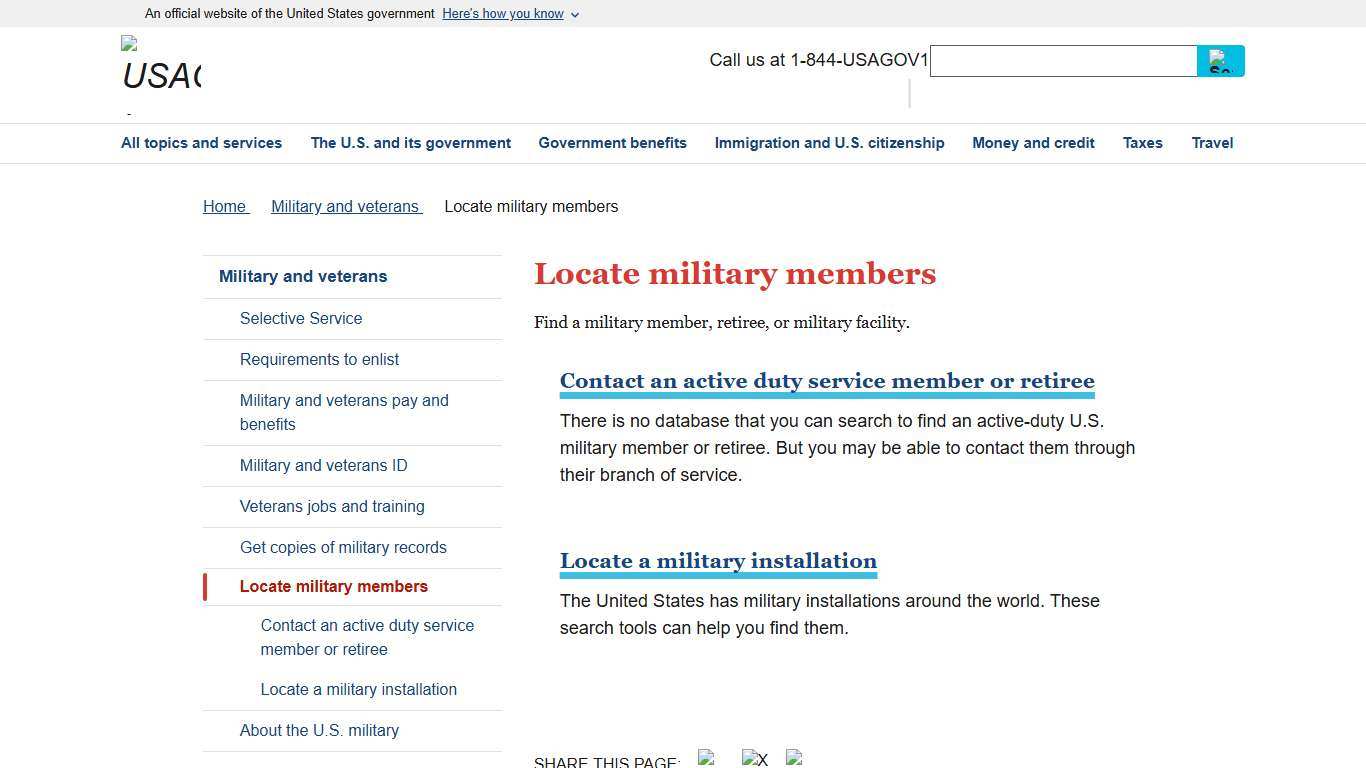This screenshot has width=1366, height=768.
Task: Collapse the Locate military members subsection
Action: [334, 586]
